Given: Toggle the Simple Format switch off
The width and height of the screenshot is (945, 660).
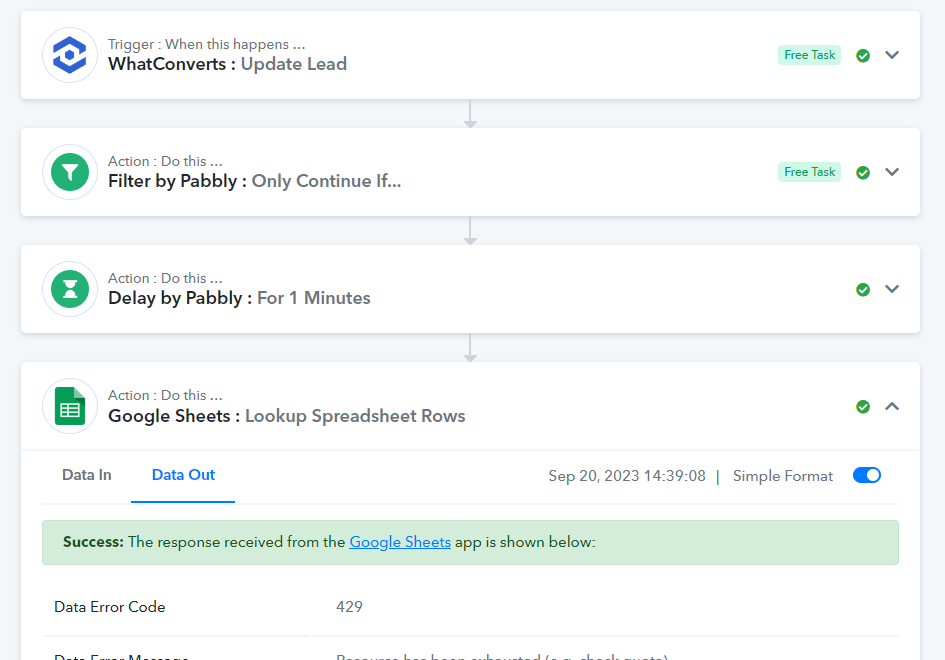Looking at the screenshot, I should [x=867, y=476].
